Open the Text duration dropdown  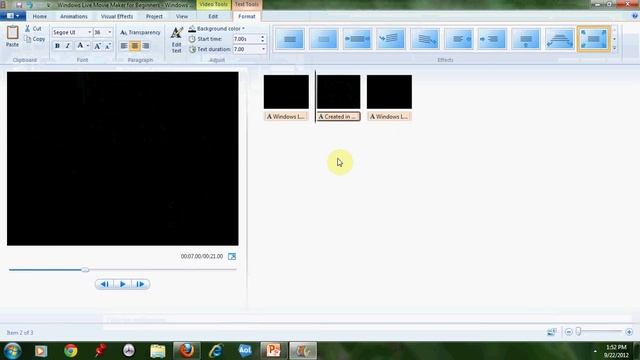coord(263,49)
